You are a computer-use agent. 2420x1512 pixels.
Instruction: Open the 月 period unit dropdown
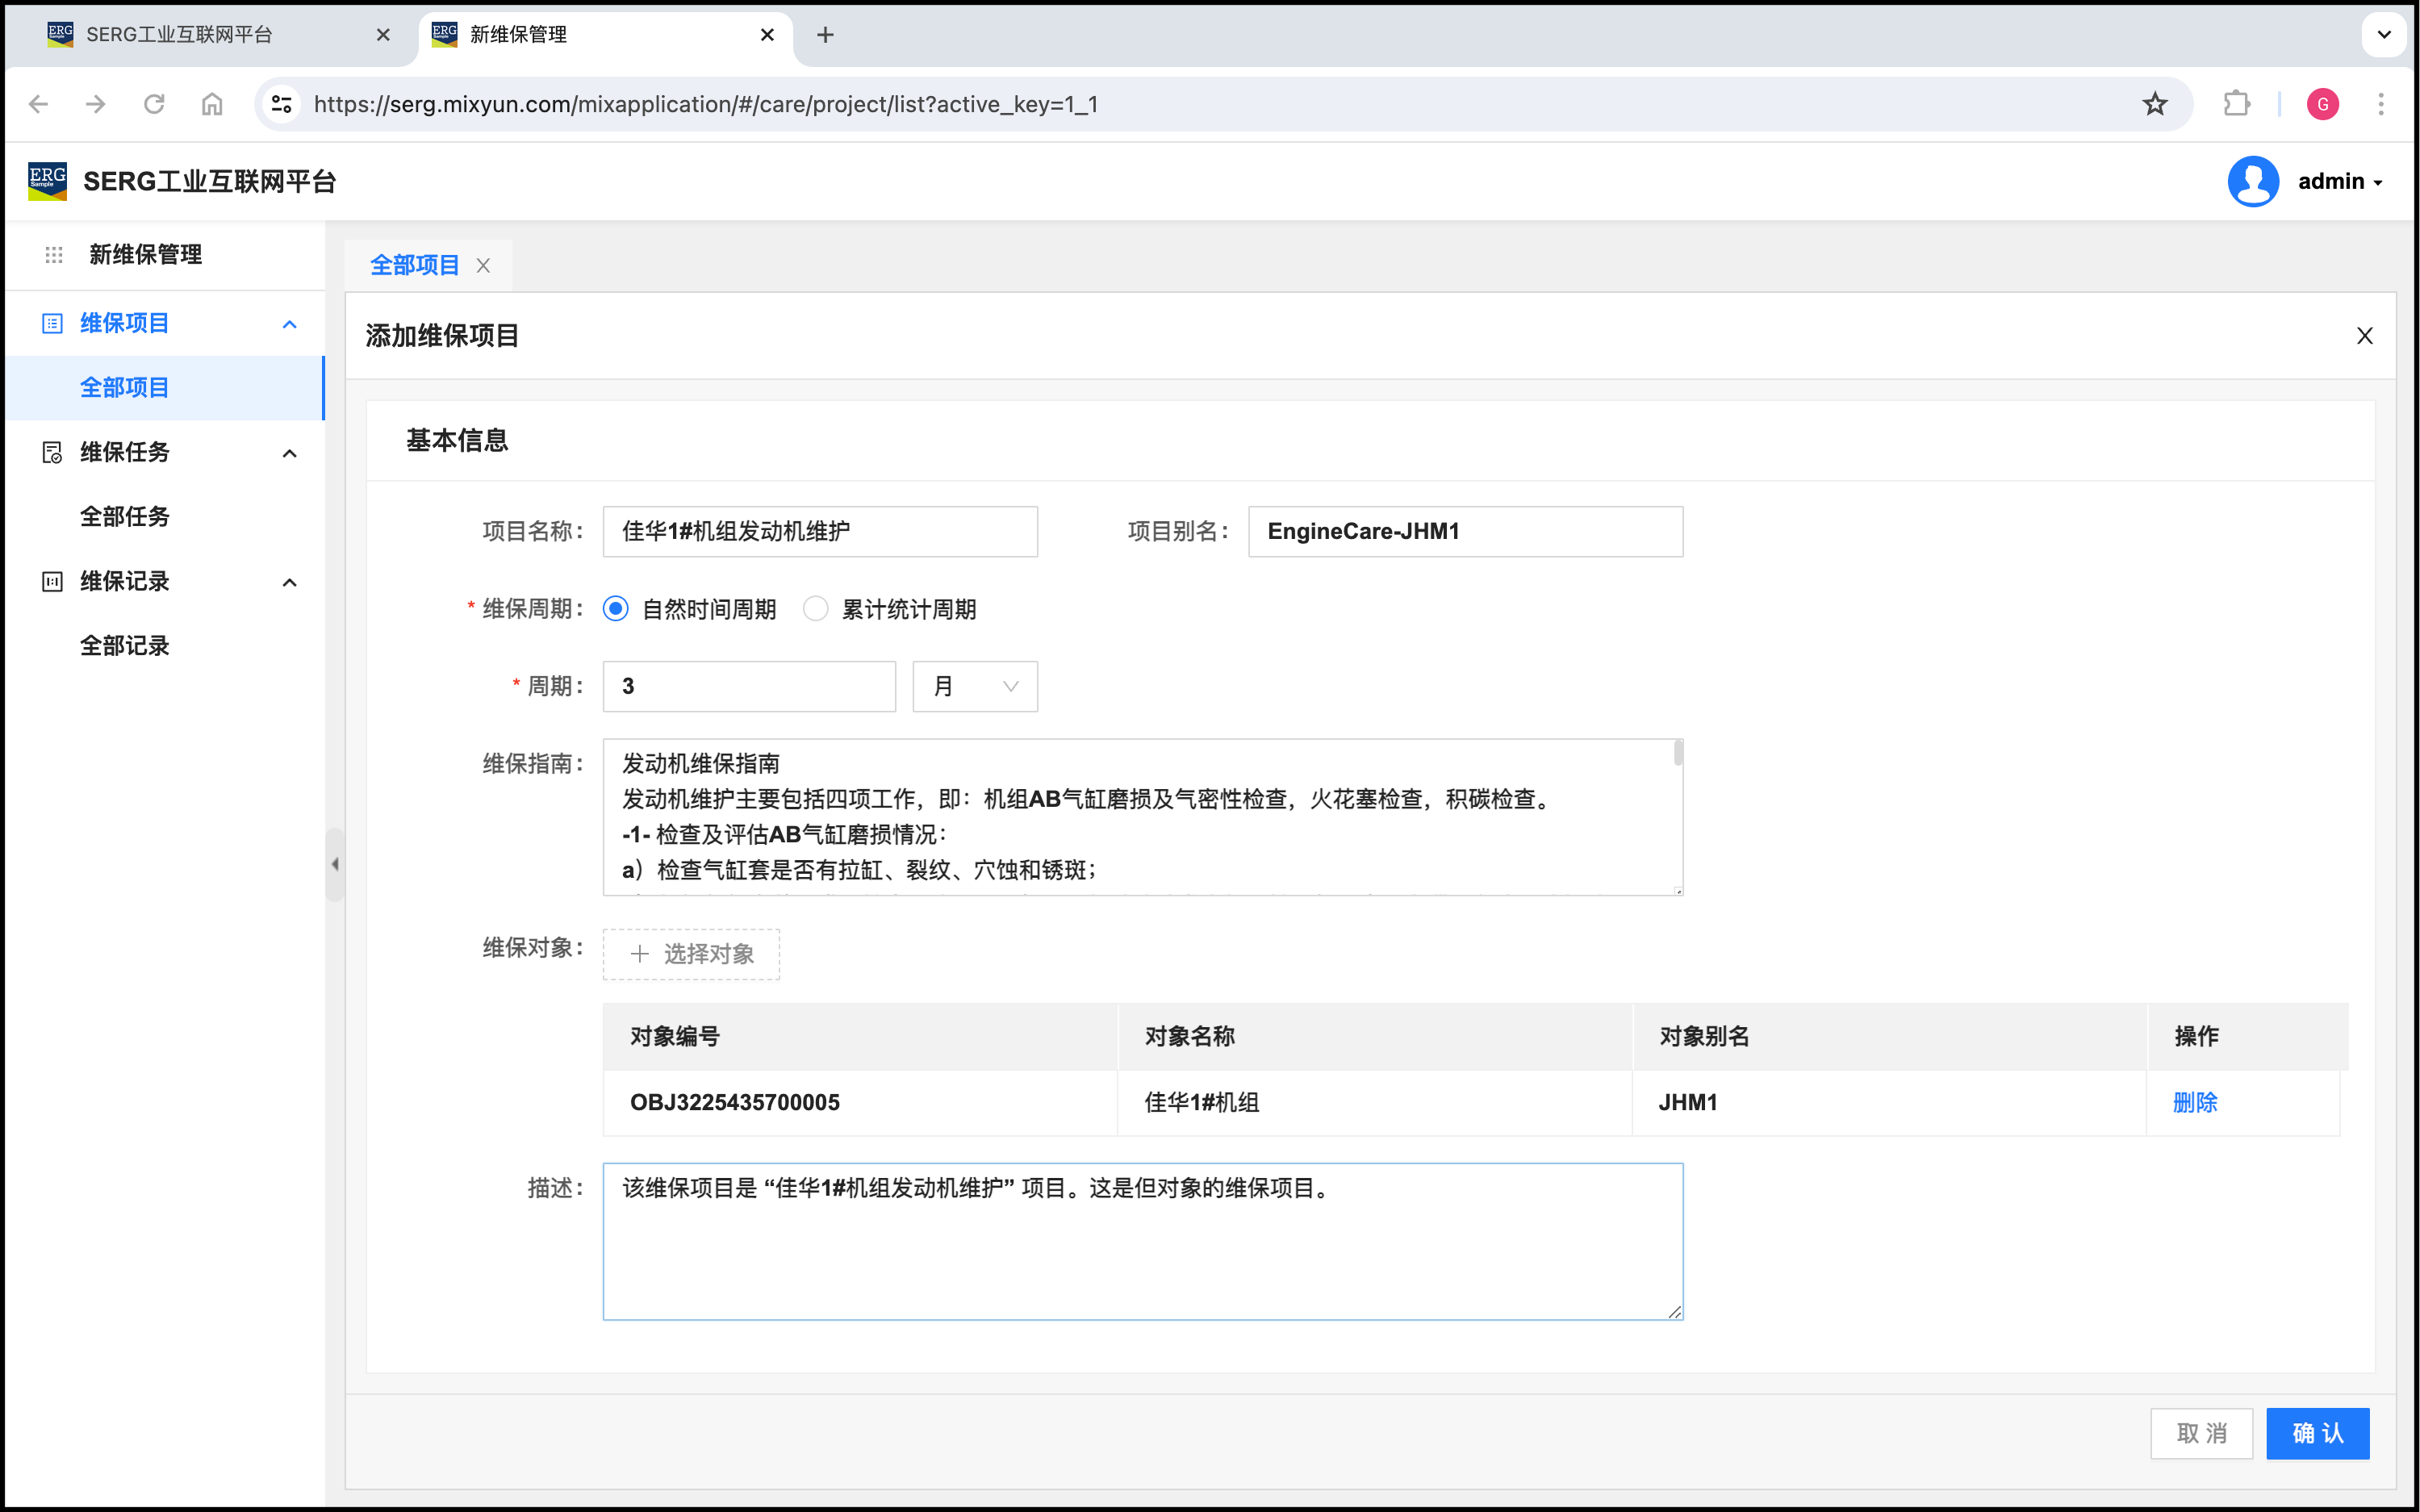tap(975, 687)
